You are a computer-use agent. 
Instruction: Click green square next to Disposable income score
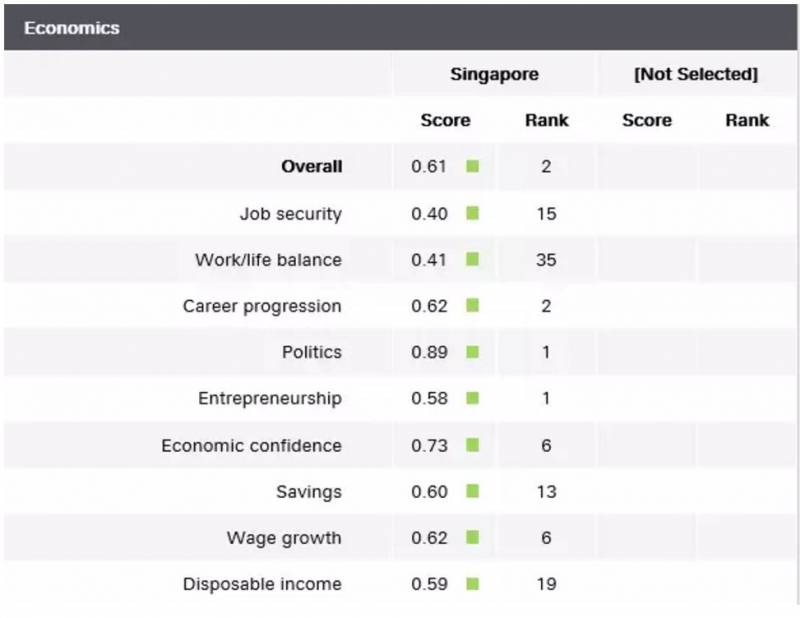(472, 584)
